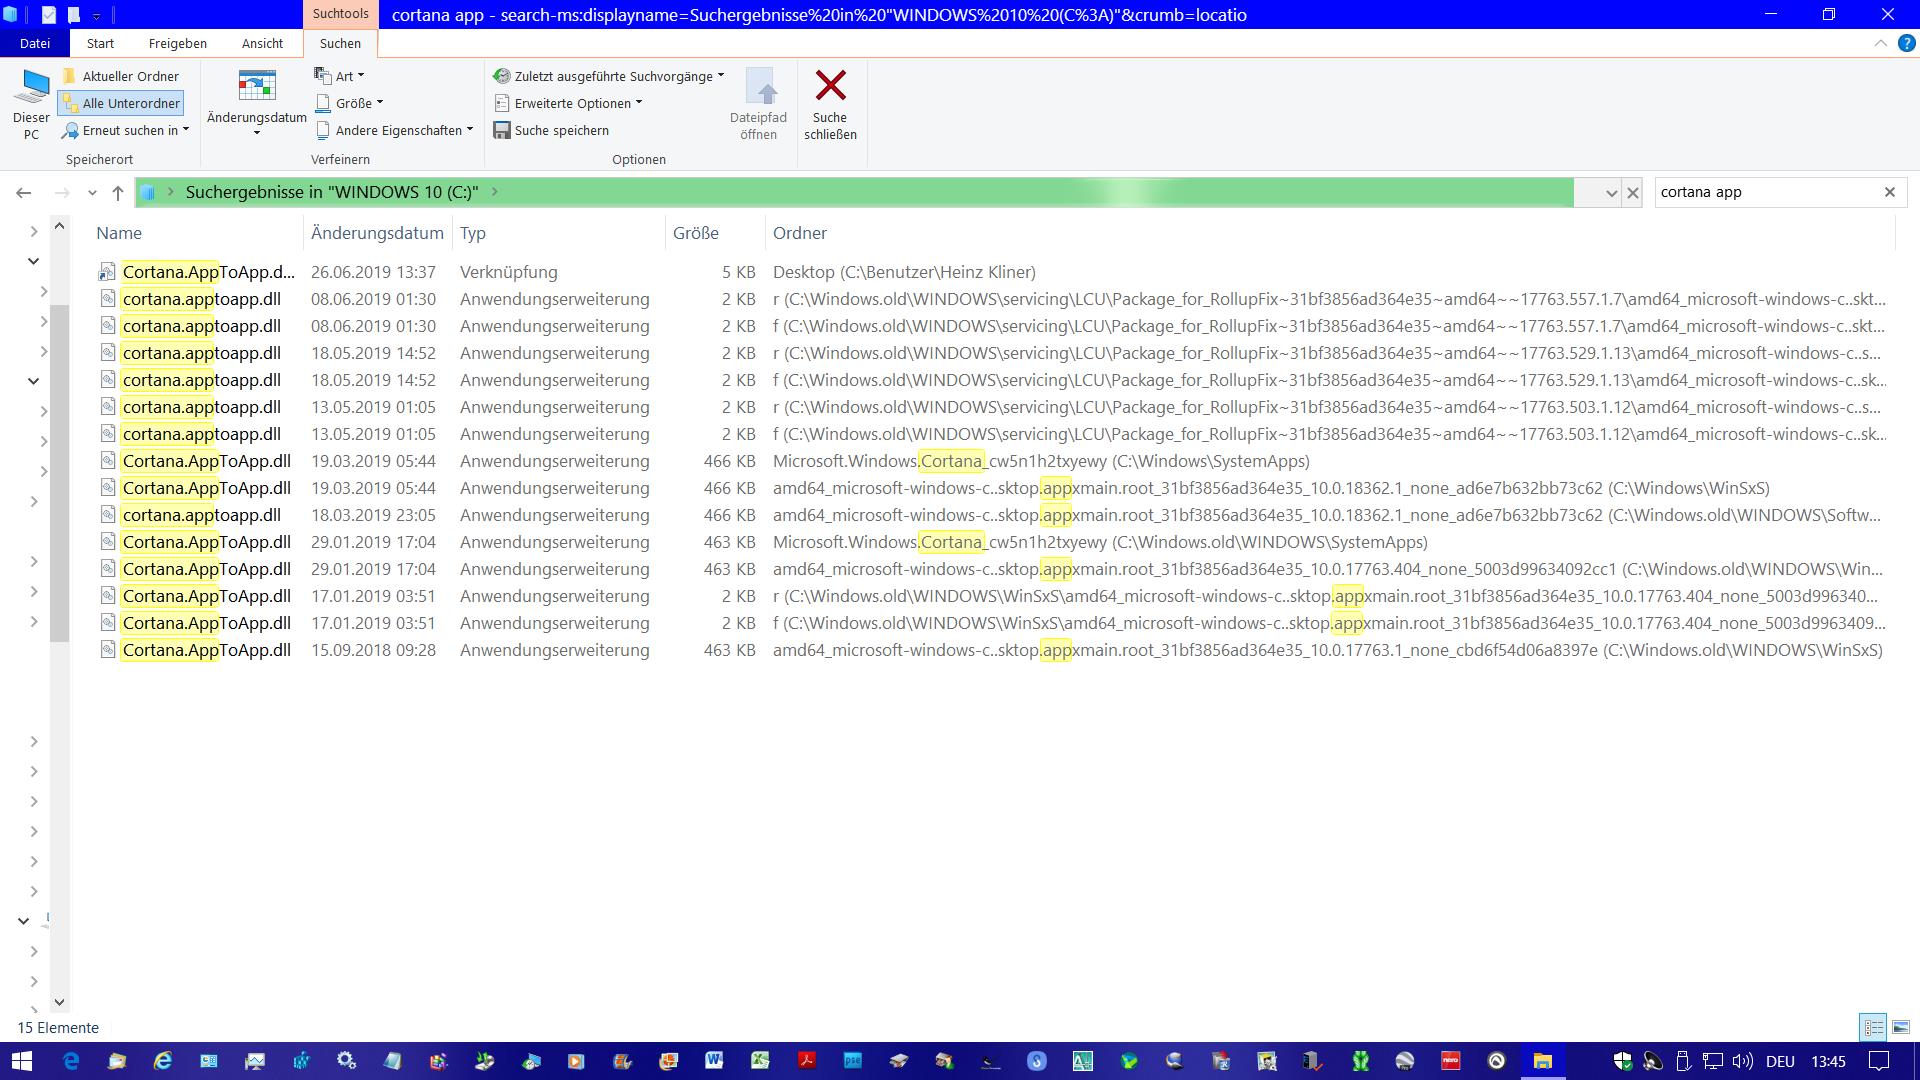Launch Nero from the taskbar
Image resolution: width=1920 pixels, height=1080 pixels.
(1450, 1061)
